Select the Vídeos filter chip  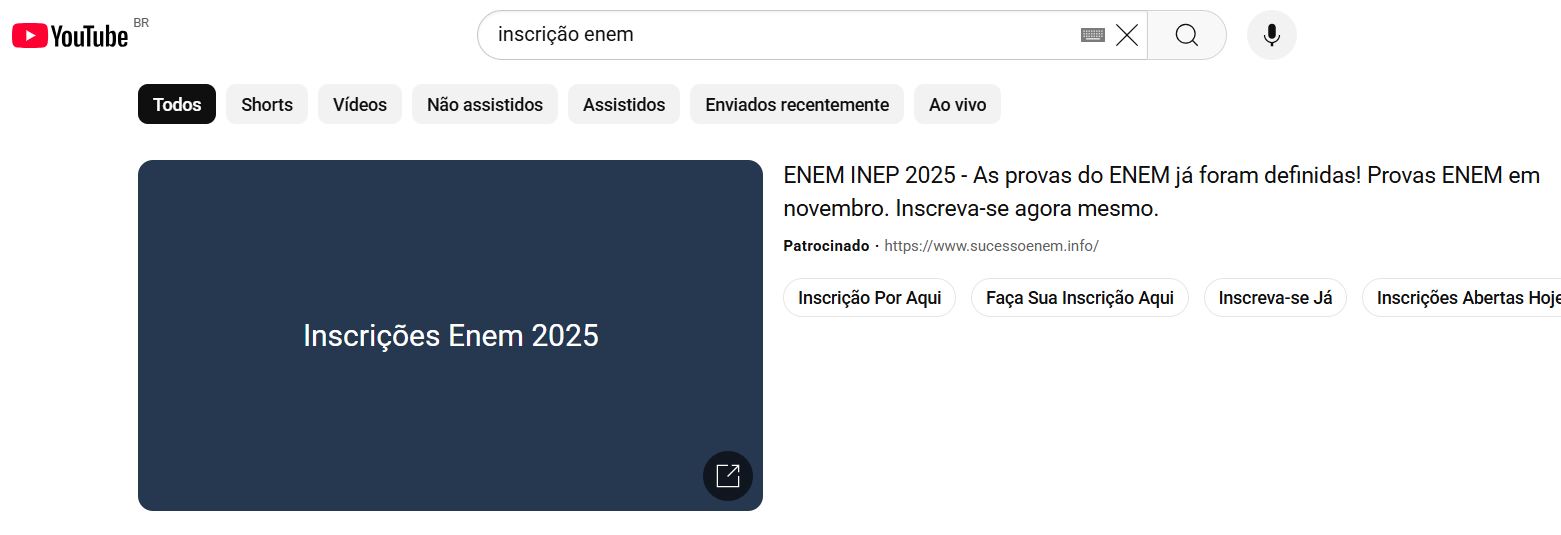click(360, 104)
